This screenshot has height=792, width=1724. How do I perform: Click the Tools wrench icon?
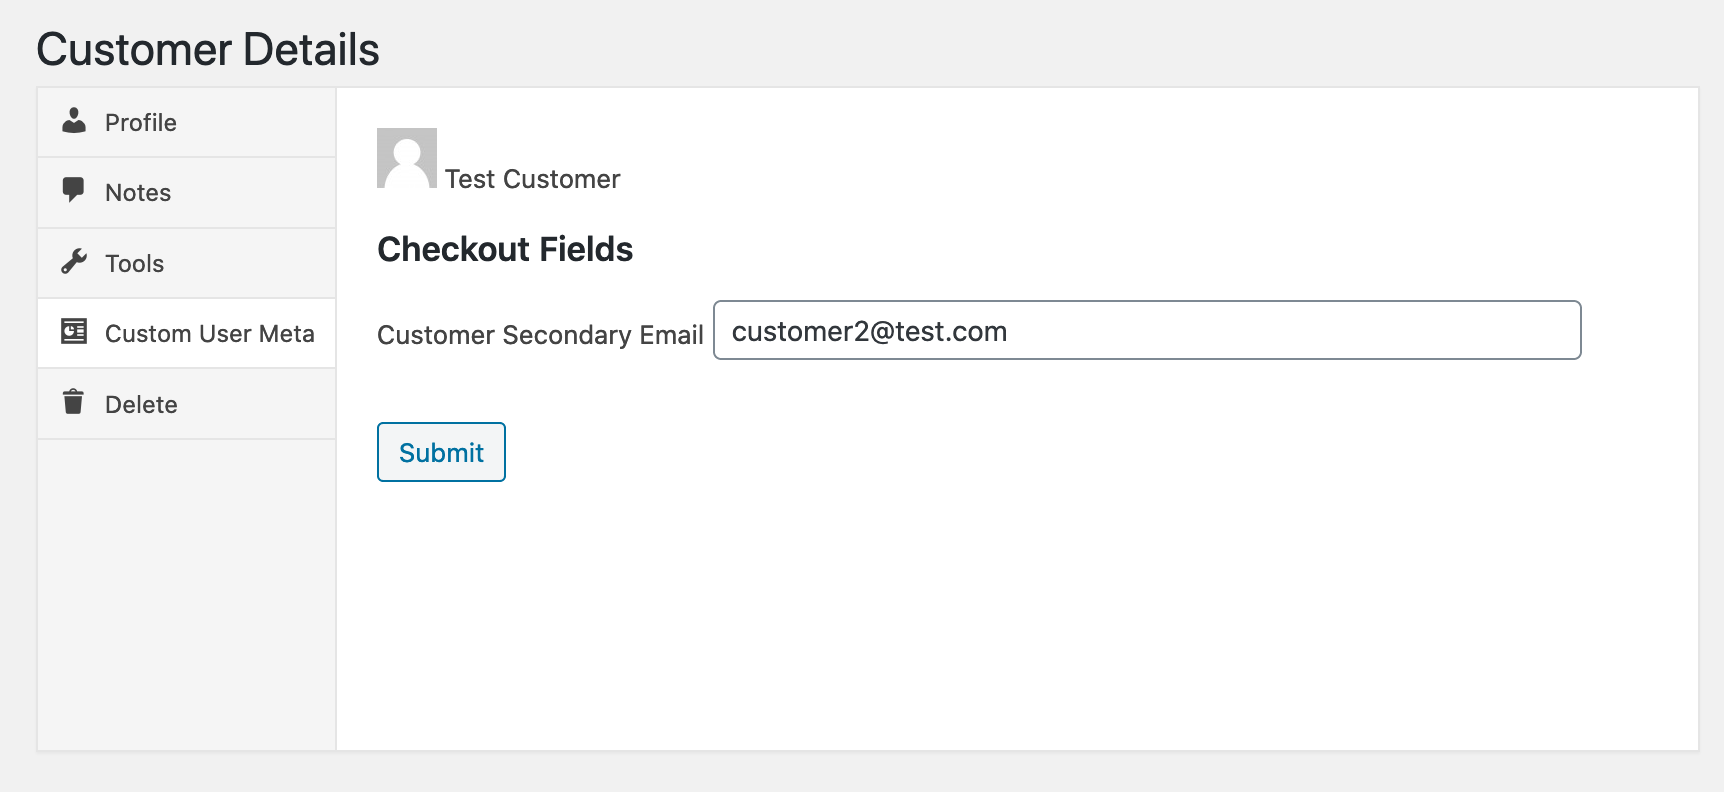(74, 262)
